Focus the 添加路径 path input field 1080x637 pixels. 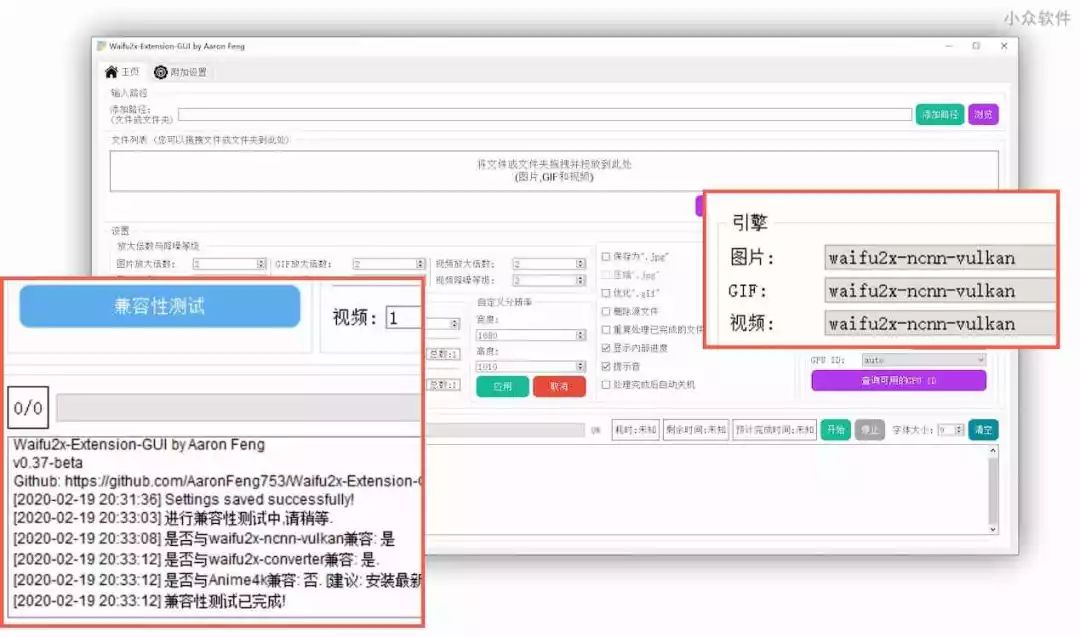click(545, 114)
